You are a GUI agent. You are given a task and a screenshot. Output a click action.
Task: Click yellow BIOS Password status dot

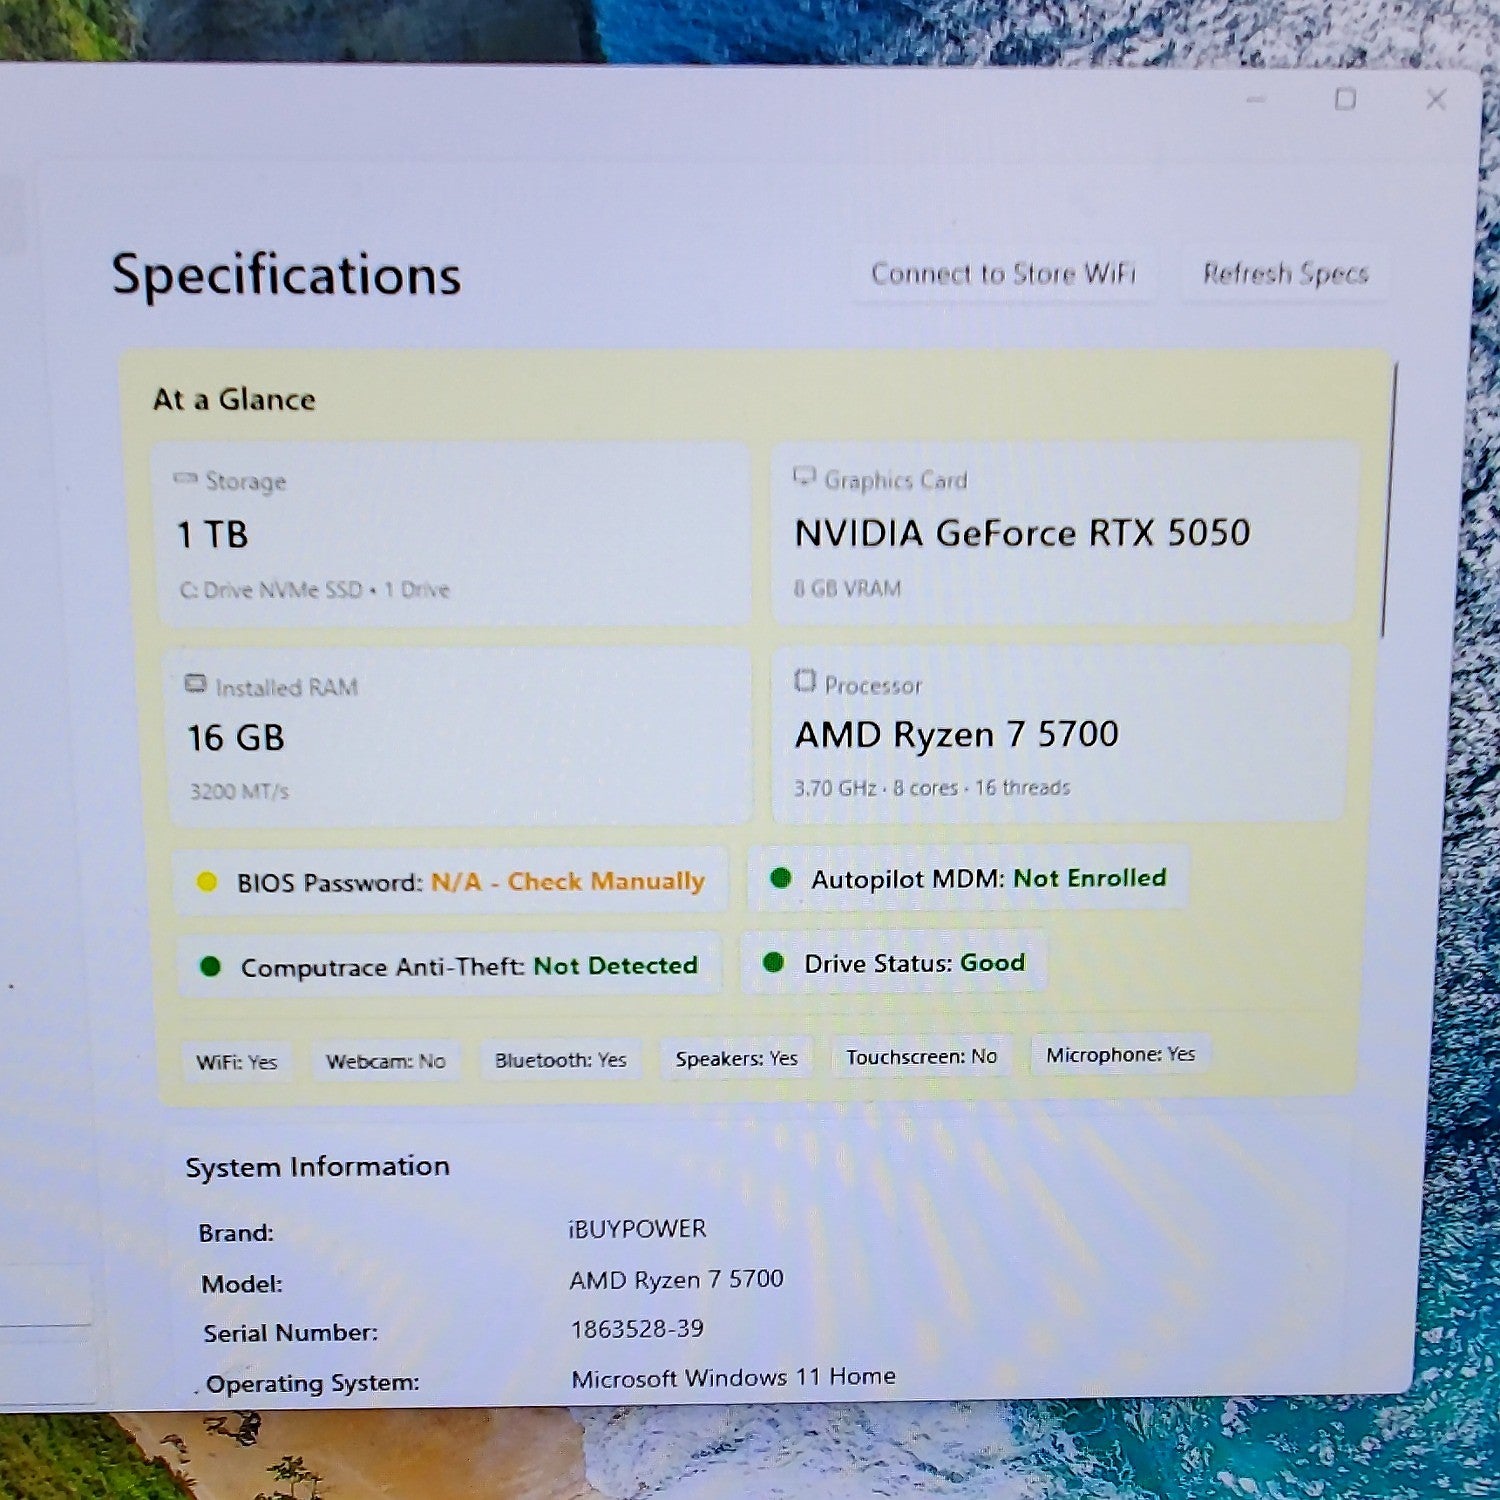[x=207, y=882]
